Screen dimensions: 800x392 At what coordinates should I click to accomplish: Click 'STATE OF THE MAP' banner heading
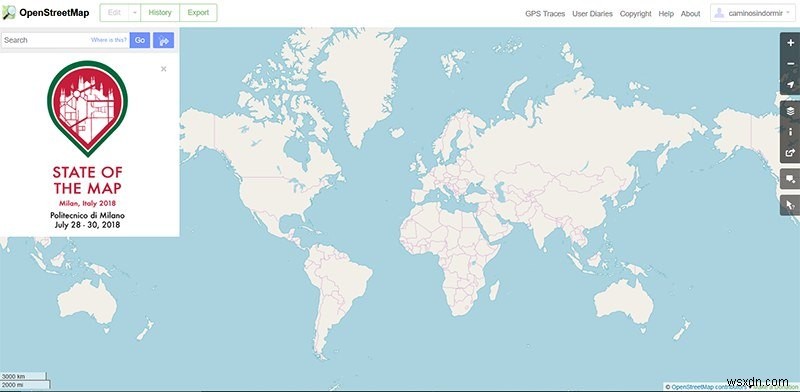[x=87, y=180]
